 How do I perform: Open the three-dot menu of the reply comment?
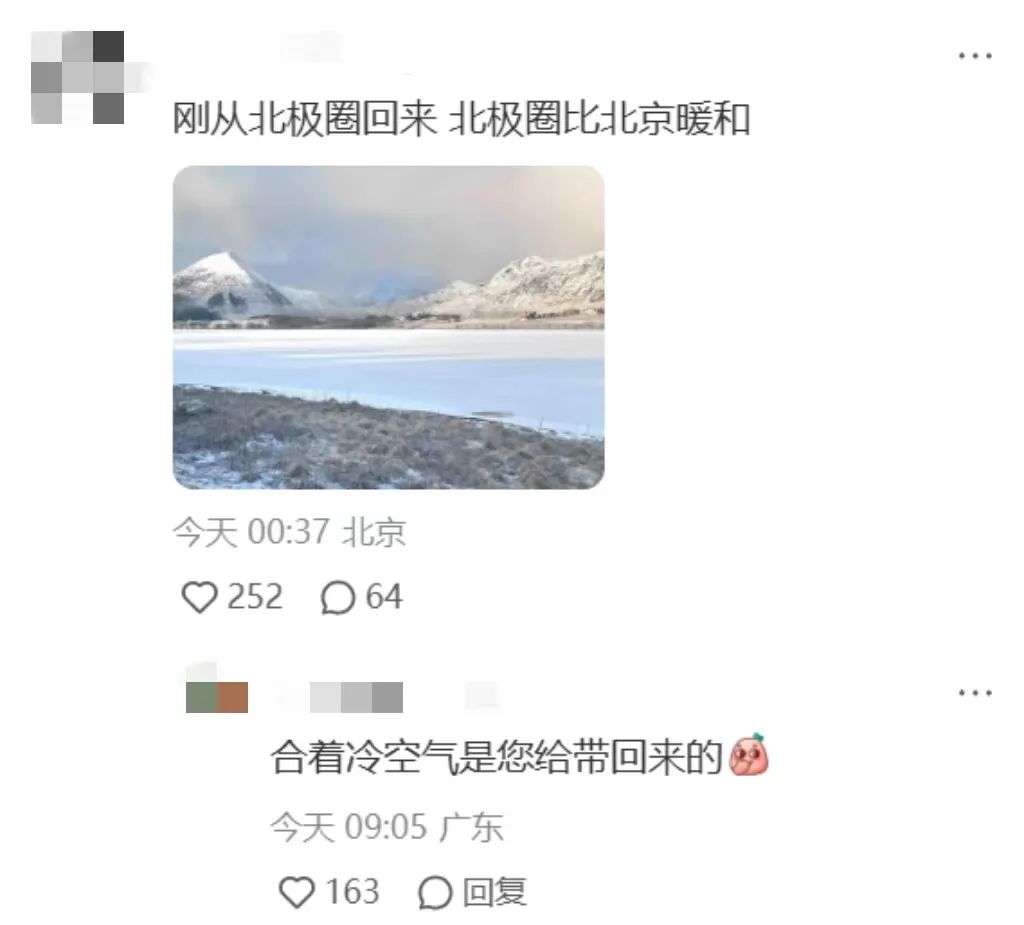(975, 692)
